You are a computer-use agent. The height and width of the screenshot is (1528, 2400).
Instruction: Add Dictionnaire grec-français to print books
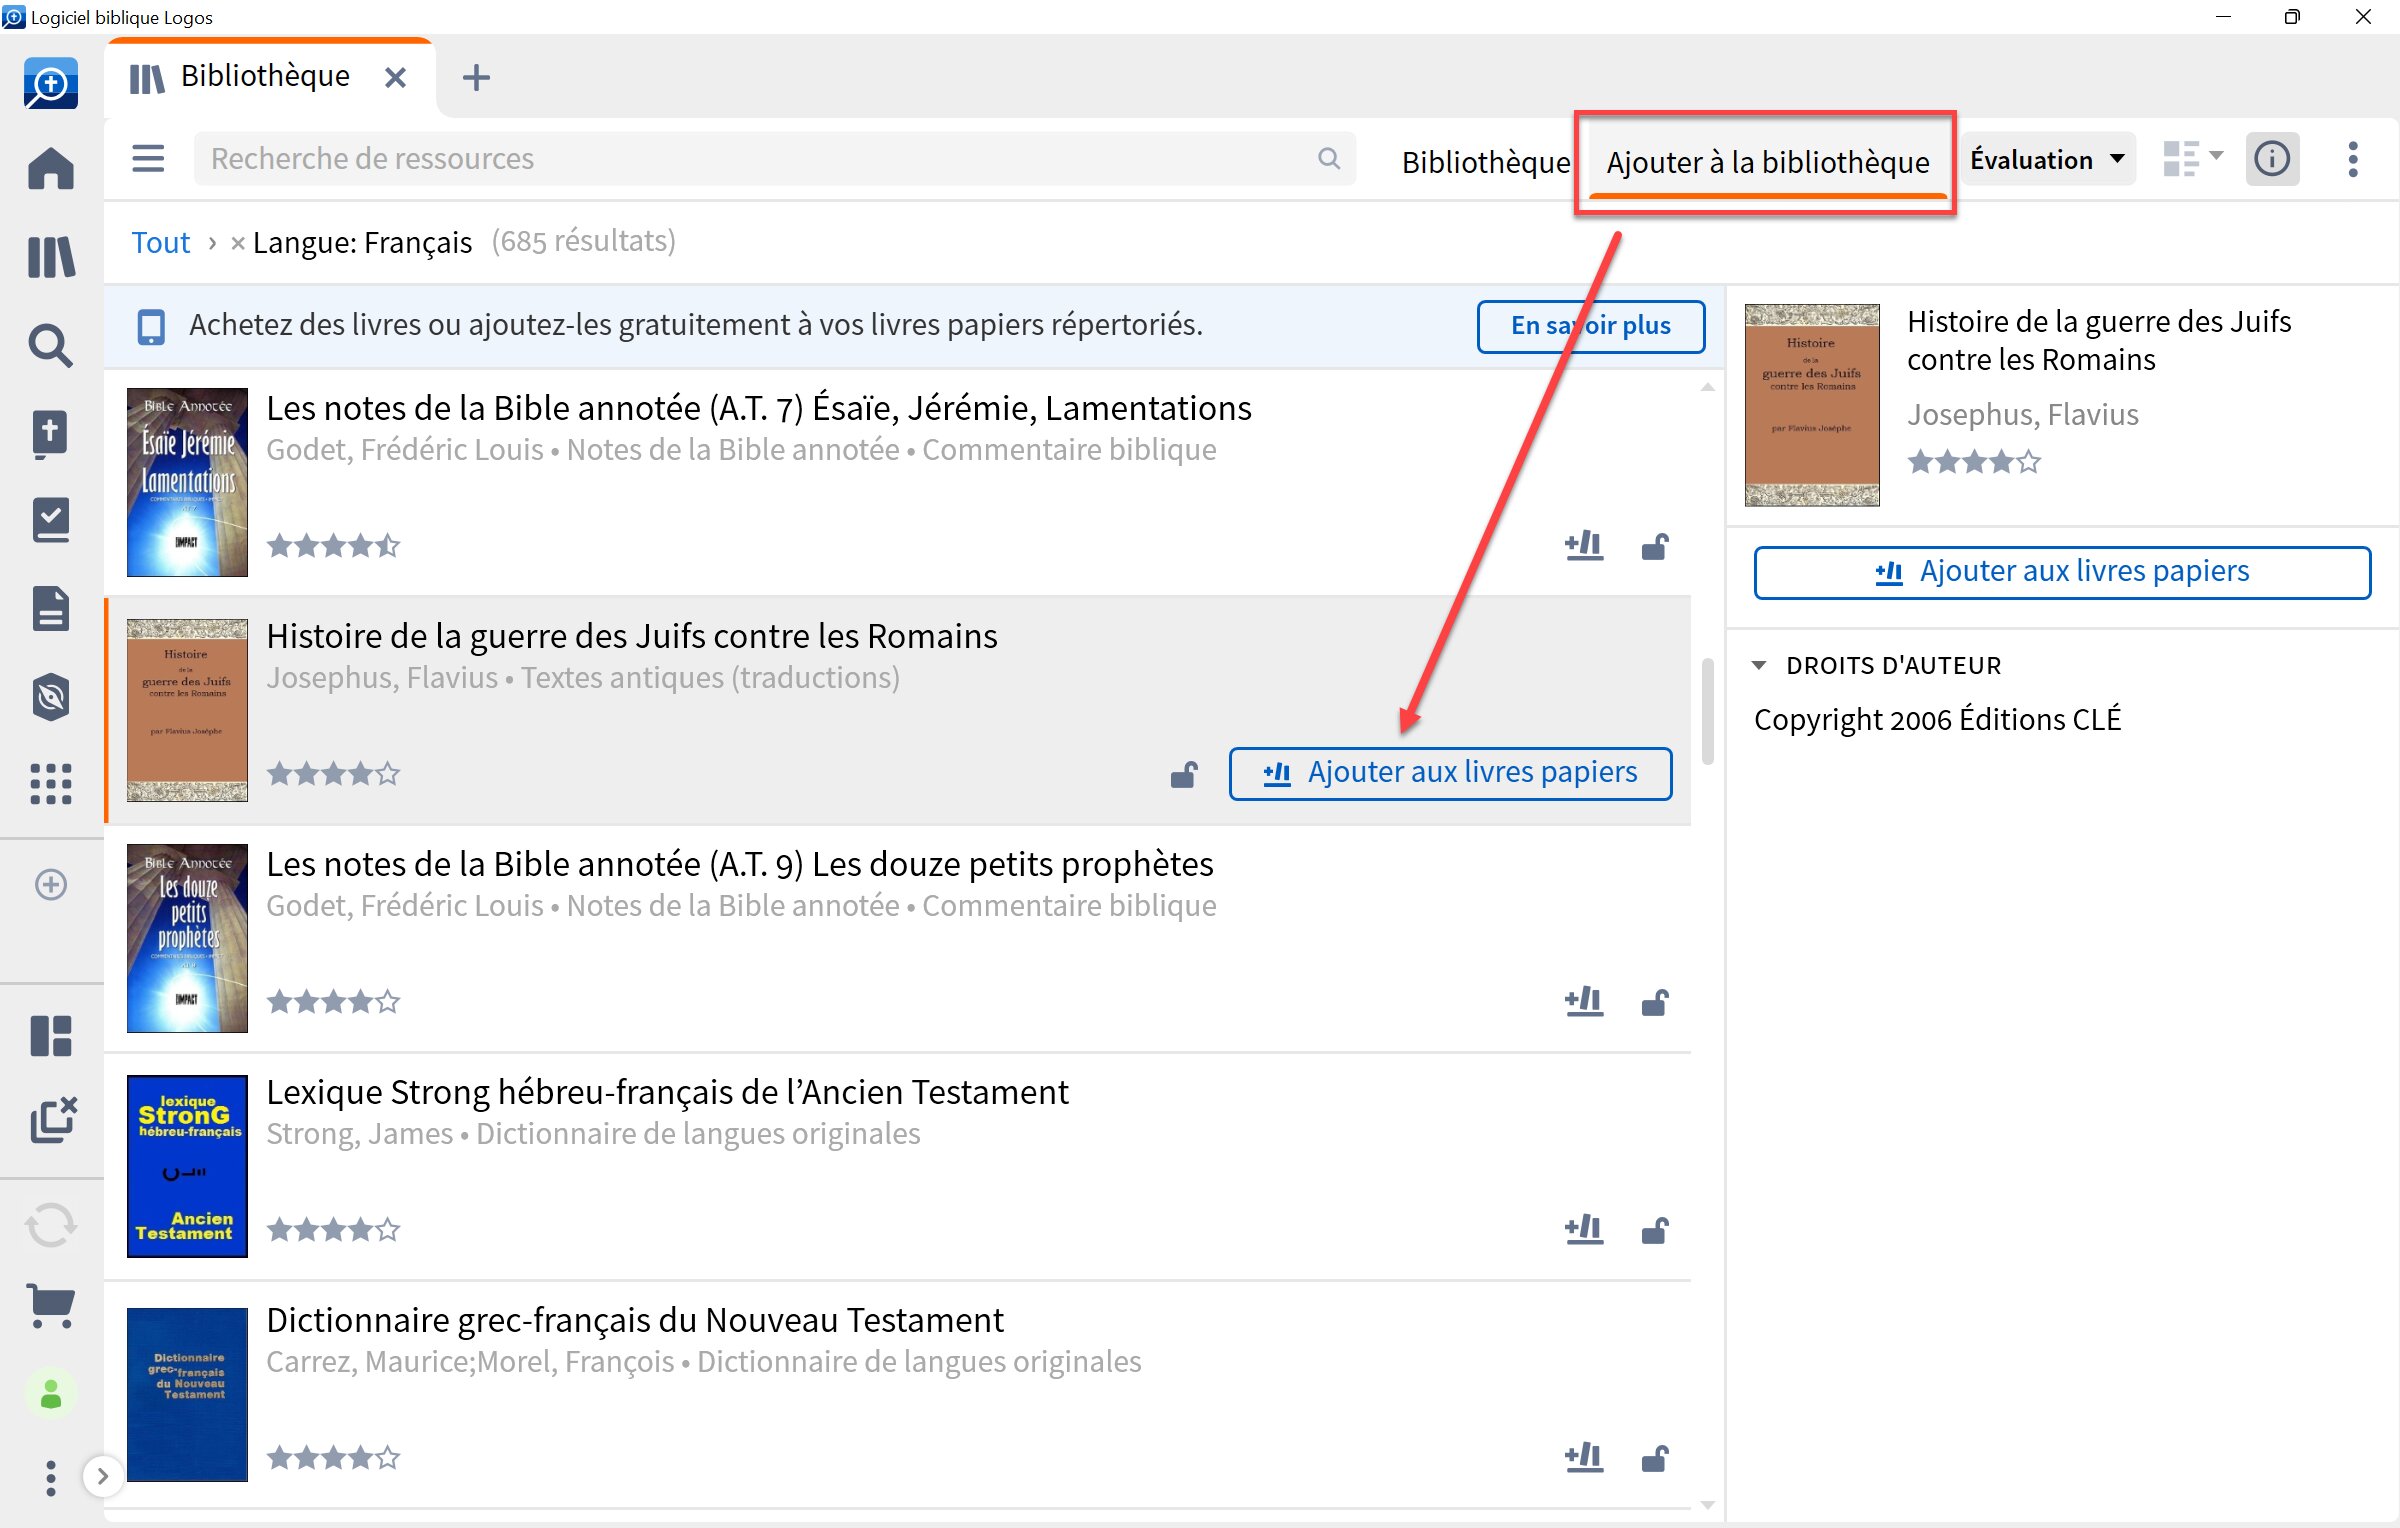coord(1585,1457)
